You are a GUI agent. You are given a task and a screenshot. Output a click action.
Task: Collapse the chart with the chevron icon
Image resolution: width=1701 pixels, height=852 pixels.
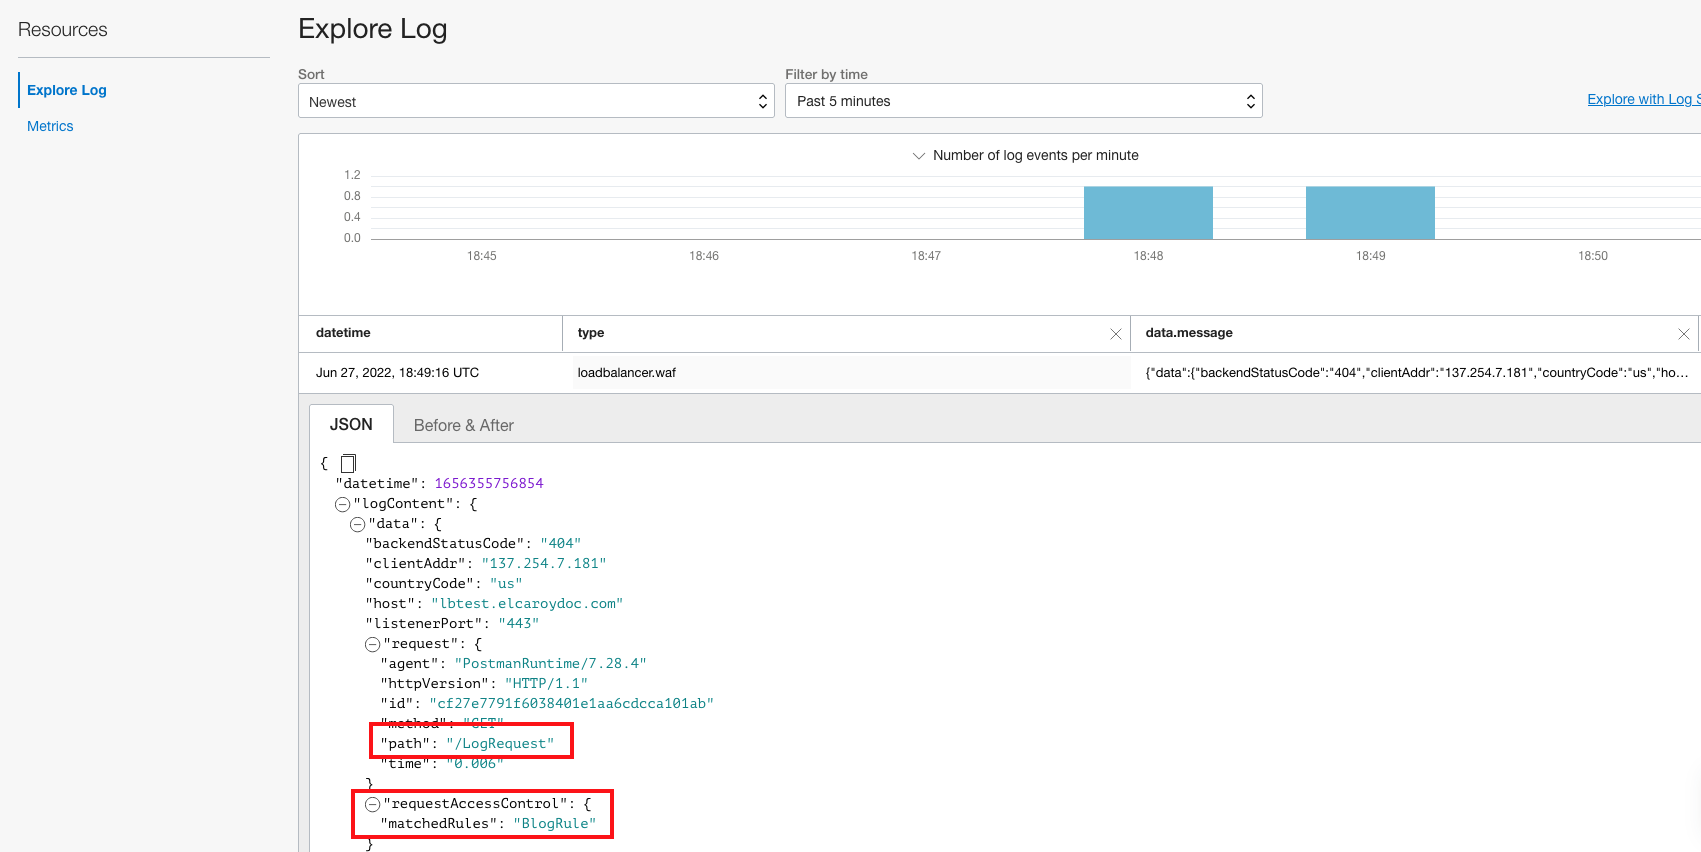918,156
